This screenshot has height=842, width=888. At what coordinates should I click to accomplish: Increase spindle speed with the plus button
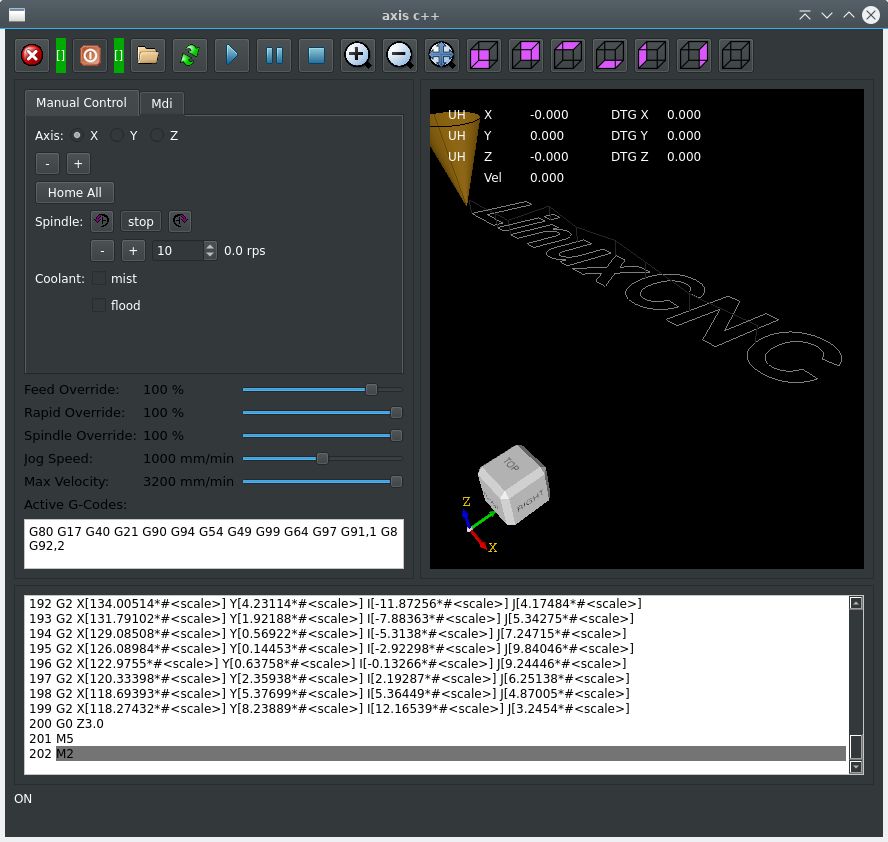click(133, 250)
